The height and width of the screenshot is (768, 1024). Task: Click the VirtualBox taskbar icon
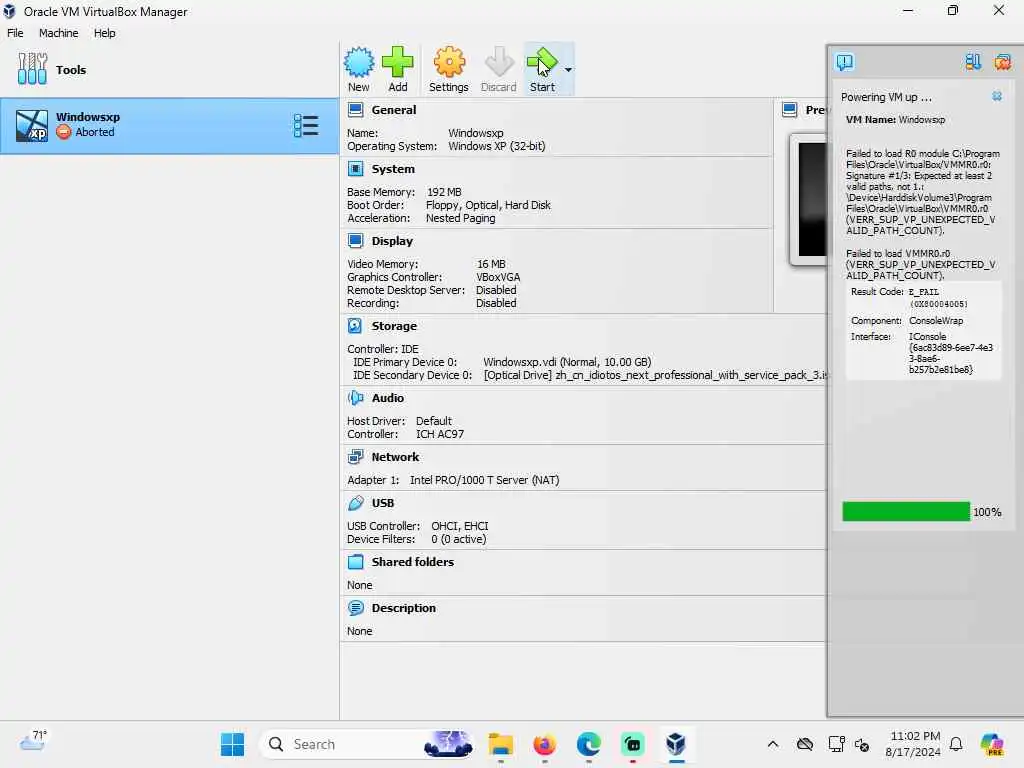tap(676, 744)
